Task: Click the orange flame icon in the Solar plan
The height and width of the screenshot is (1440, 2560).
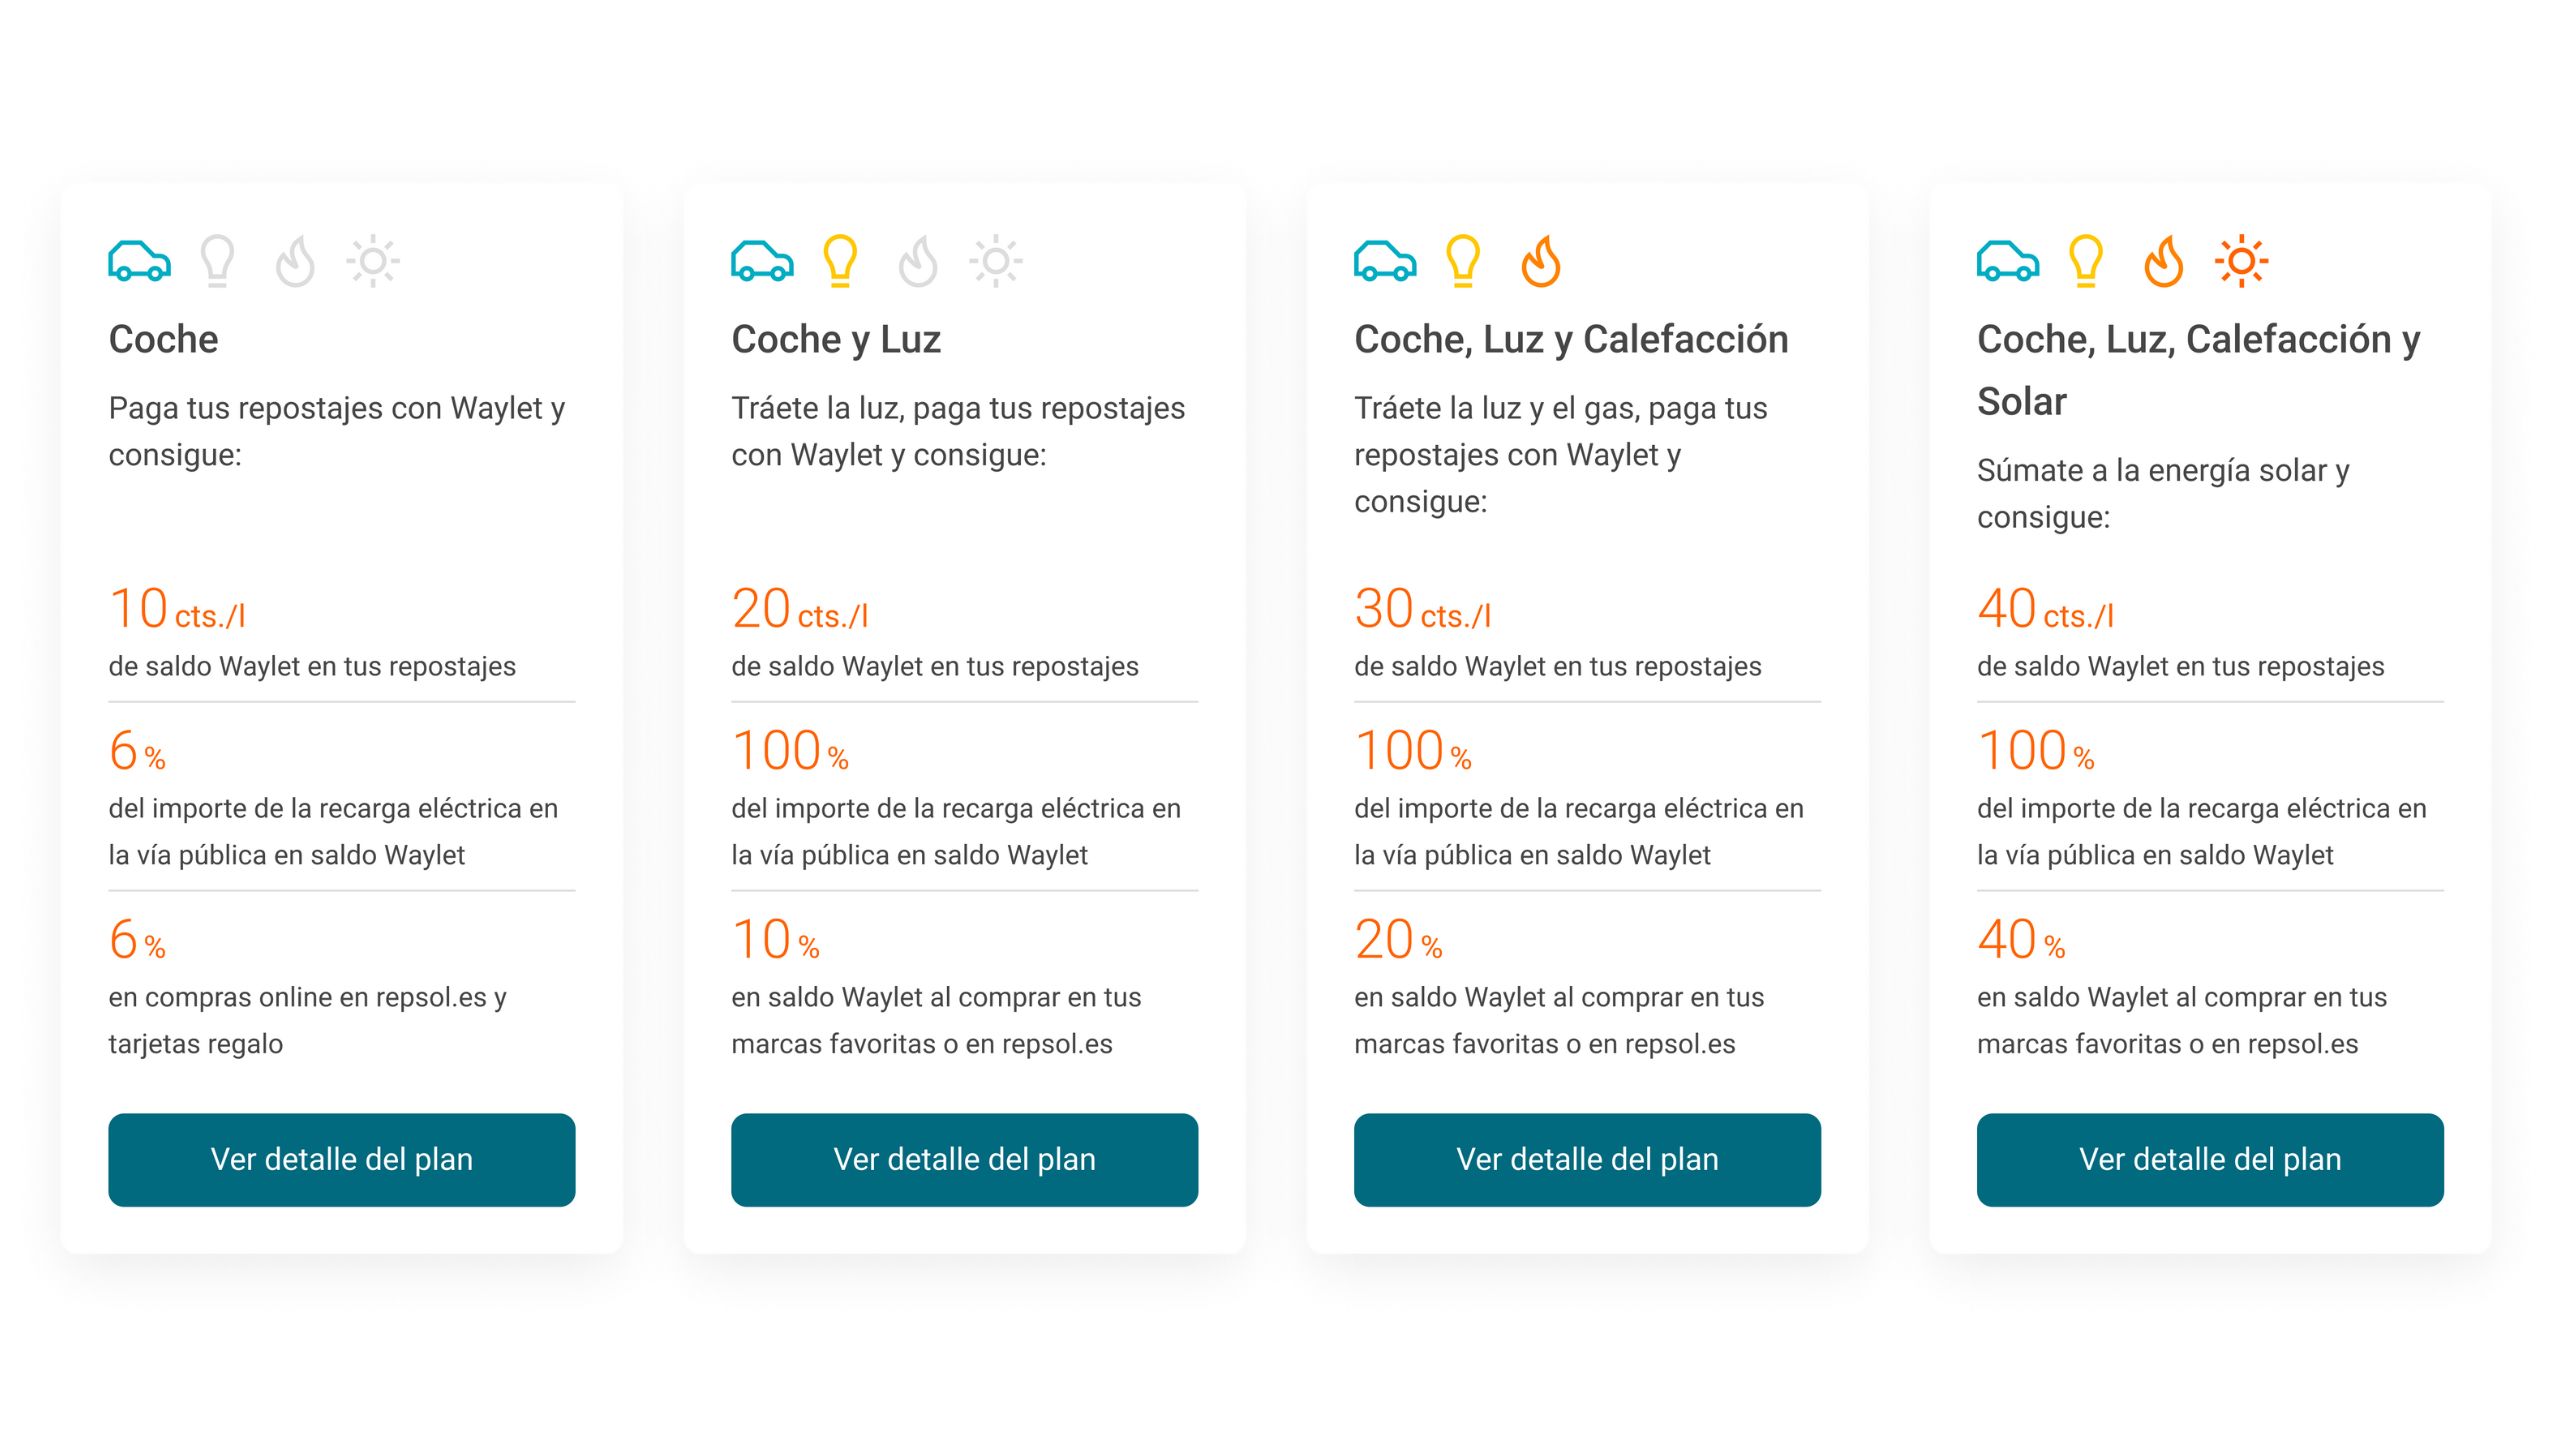Action: (x=2164, y=261)
